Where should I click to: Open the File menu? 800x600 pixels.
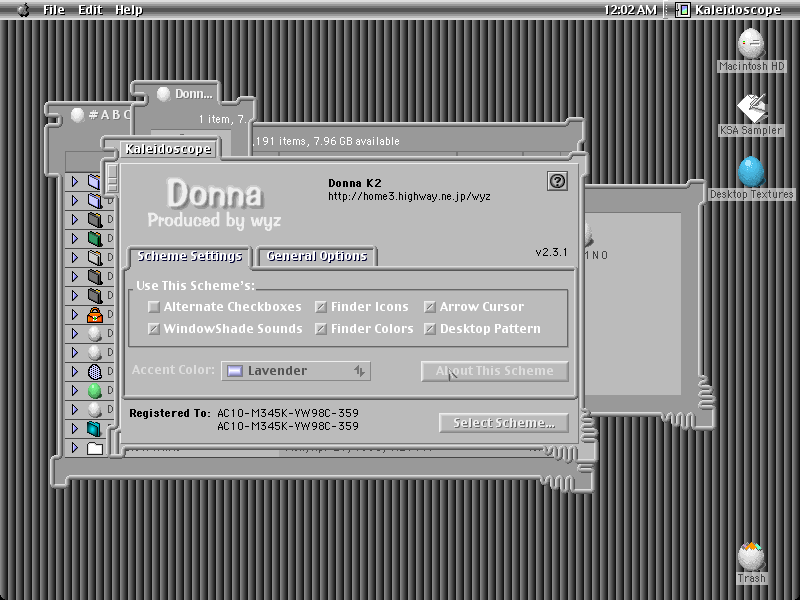point(54,10)
